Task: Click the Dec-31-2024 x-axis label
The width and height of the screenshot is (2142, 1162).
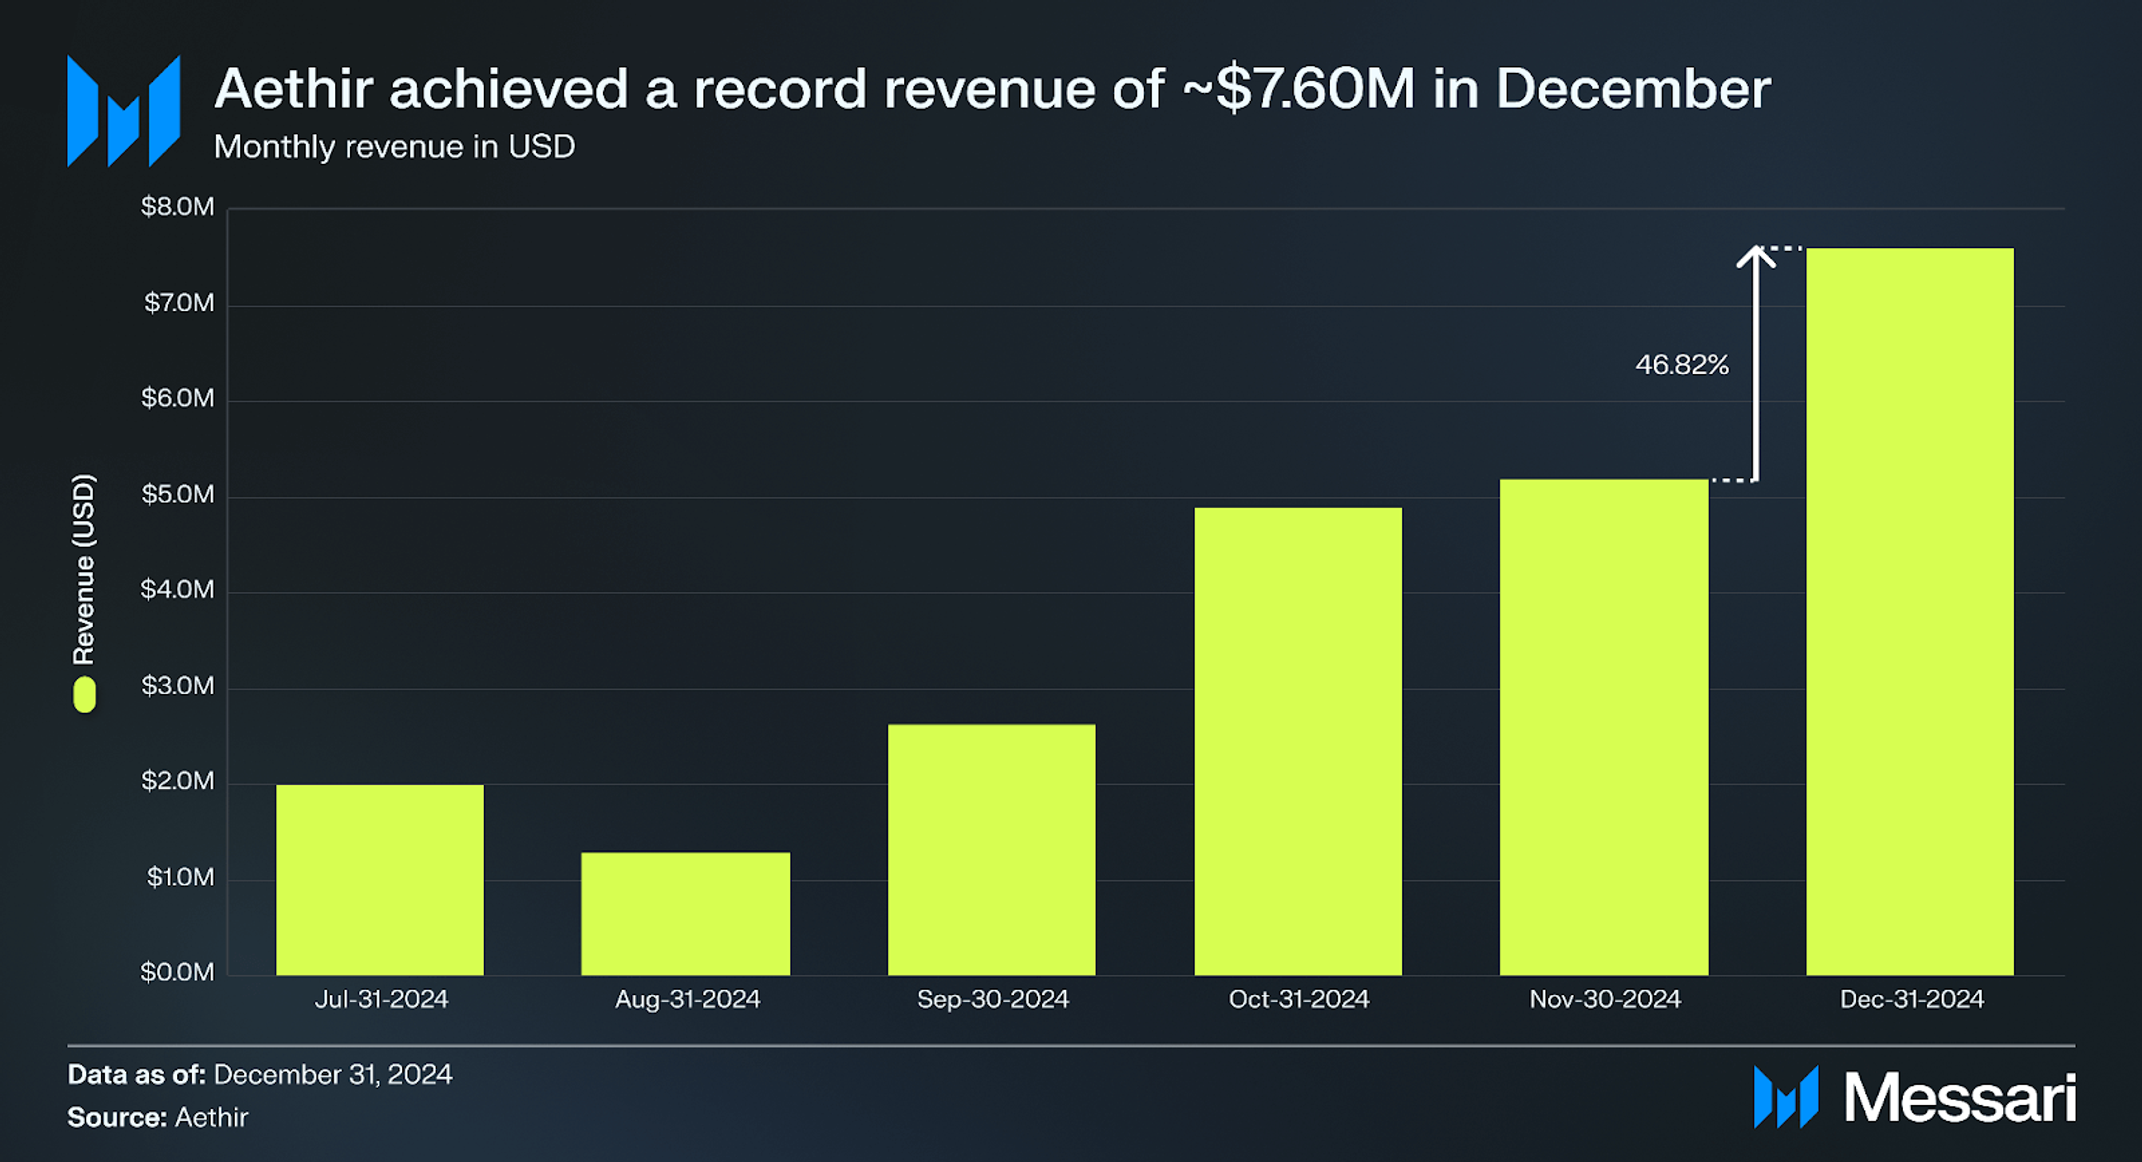Action: point(1911,999)
